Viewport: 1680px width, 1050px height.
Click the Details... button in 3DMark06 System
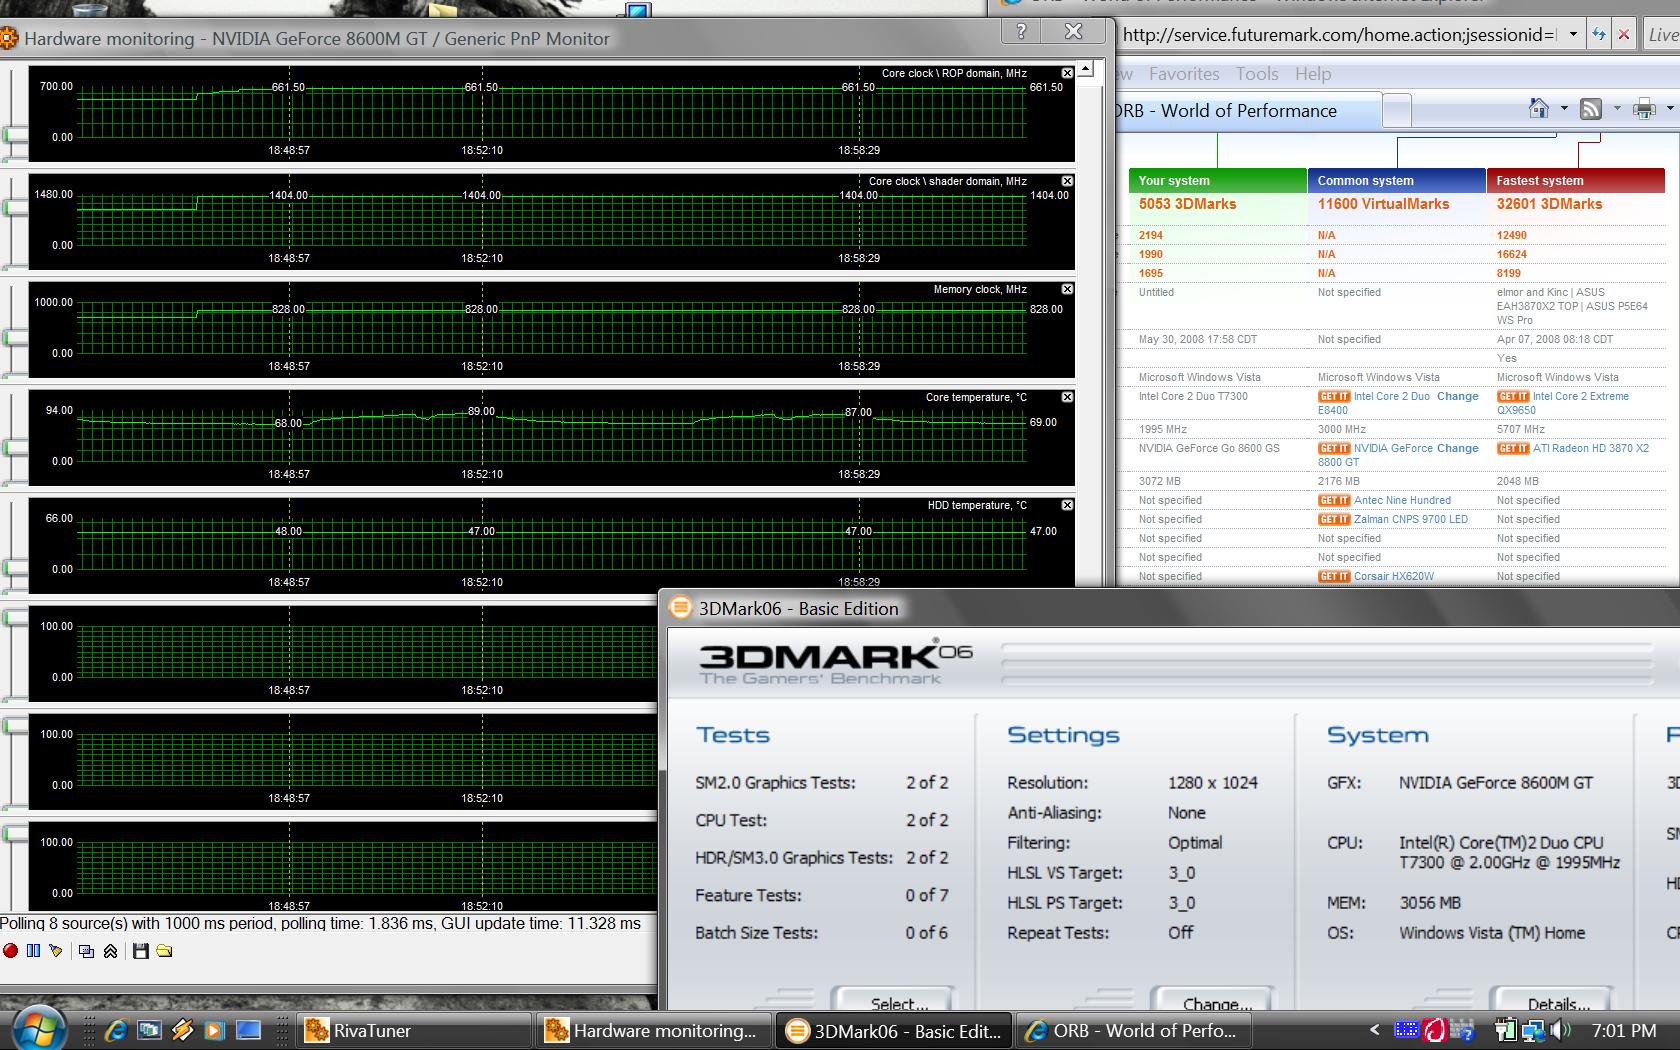pyautogui.click(x=1551, y=1000)
